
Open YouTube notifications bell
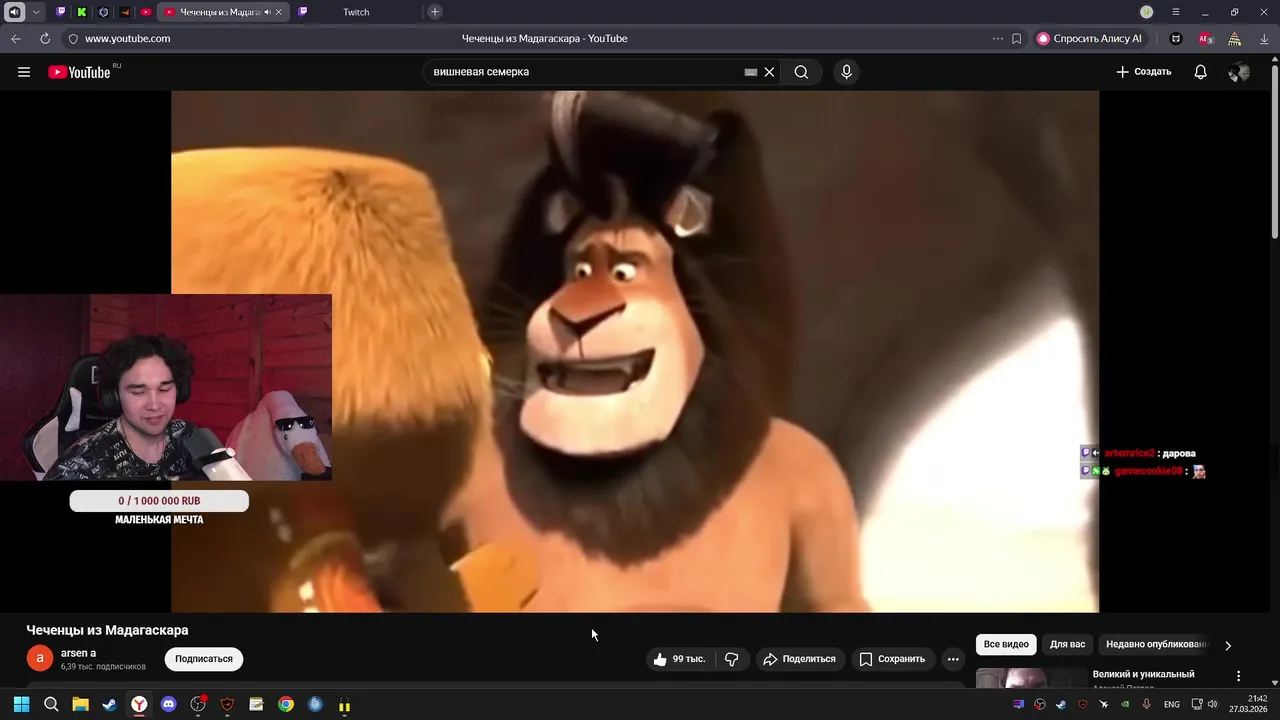coord(1200,72)
